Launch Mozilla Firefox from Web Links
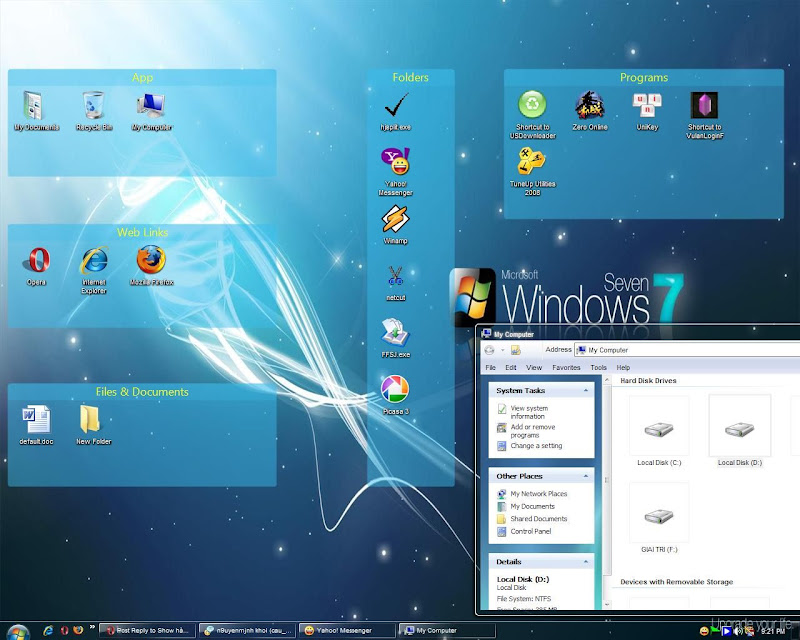 (x=152, y=266)
